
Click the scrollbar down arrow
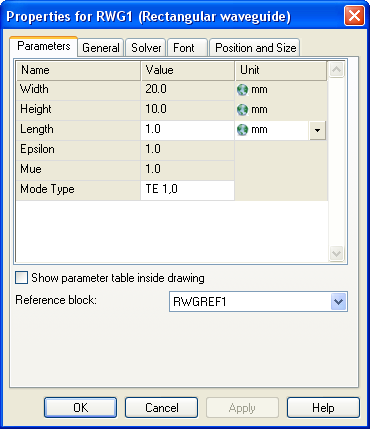(336, 253)
